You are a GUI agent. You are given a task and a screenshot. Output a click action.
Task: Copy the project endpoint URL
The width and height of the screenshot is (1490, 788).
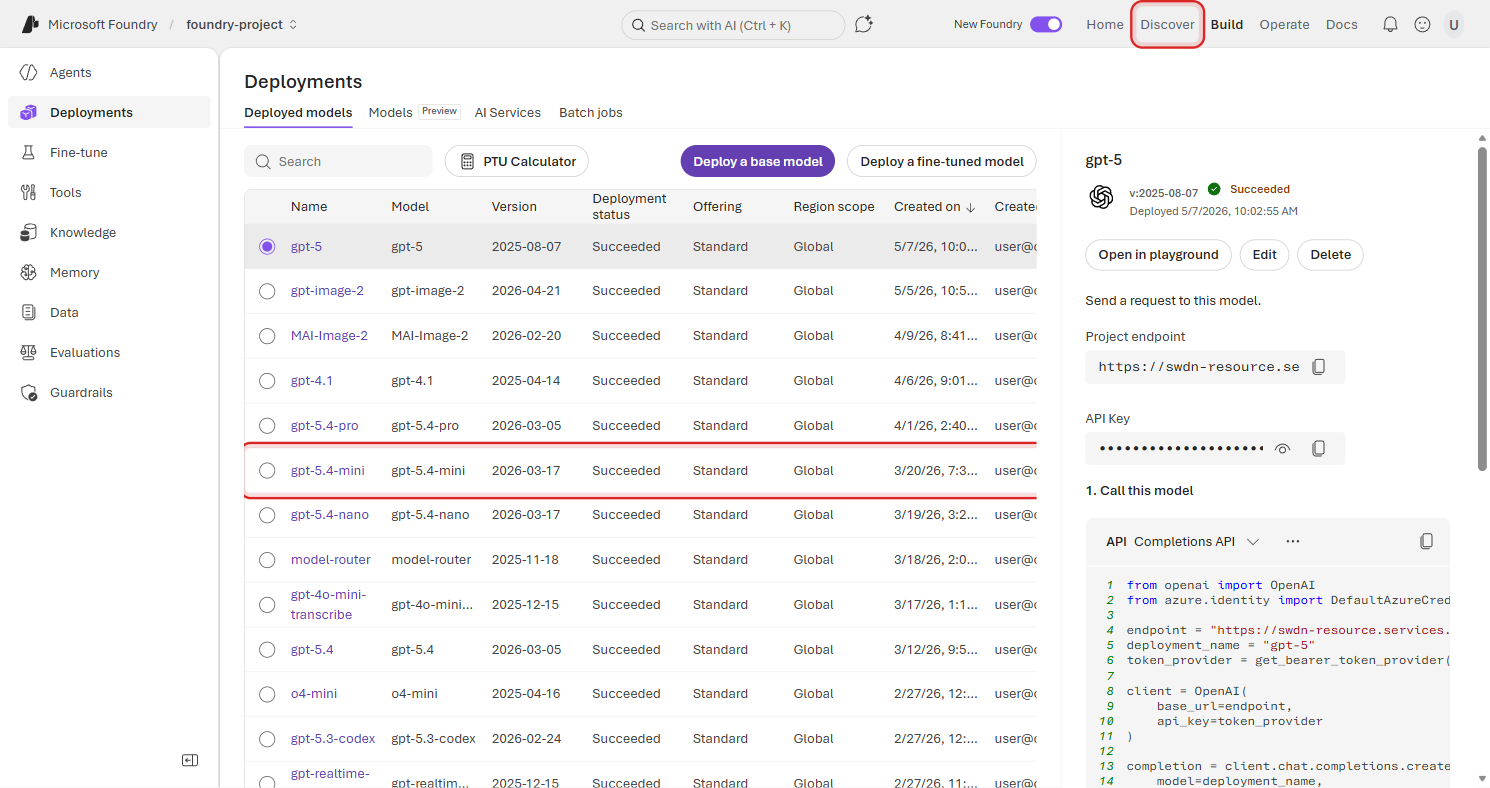(x=1318, y=367)
